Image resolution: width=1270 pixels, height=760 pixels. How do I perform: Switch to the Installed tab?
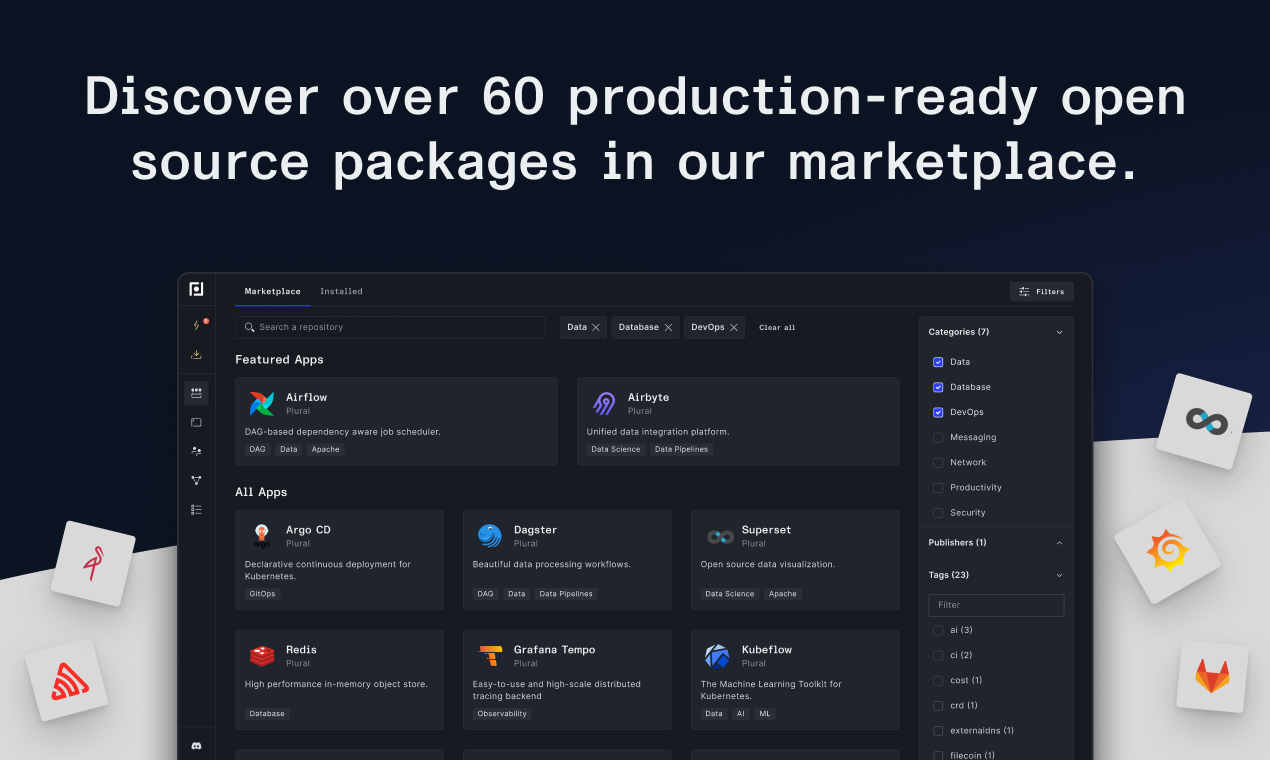pyautogui.click(x=341, y=291)
